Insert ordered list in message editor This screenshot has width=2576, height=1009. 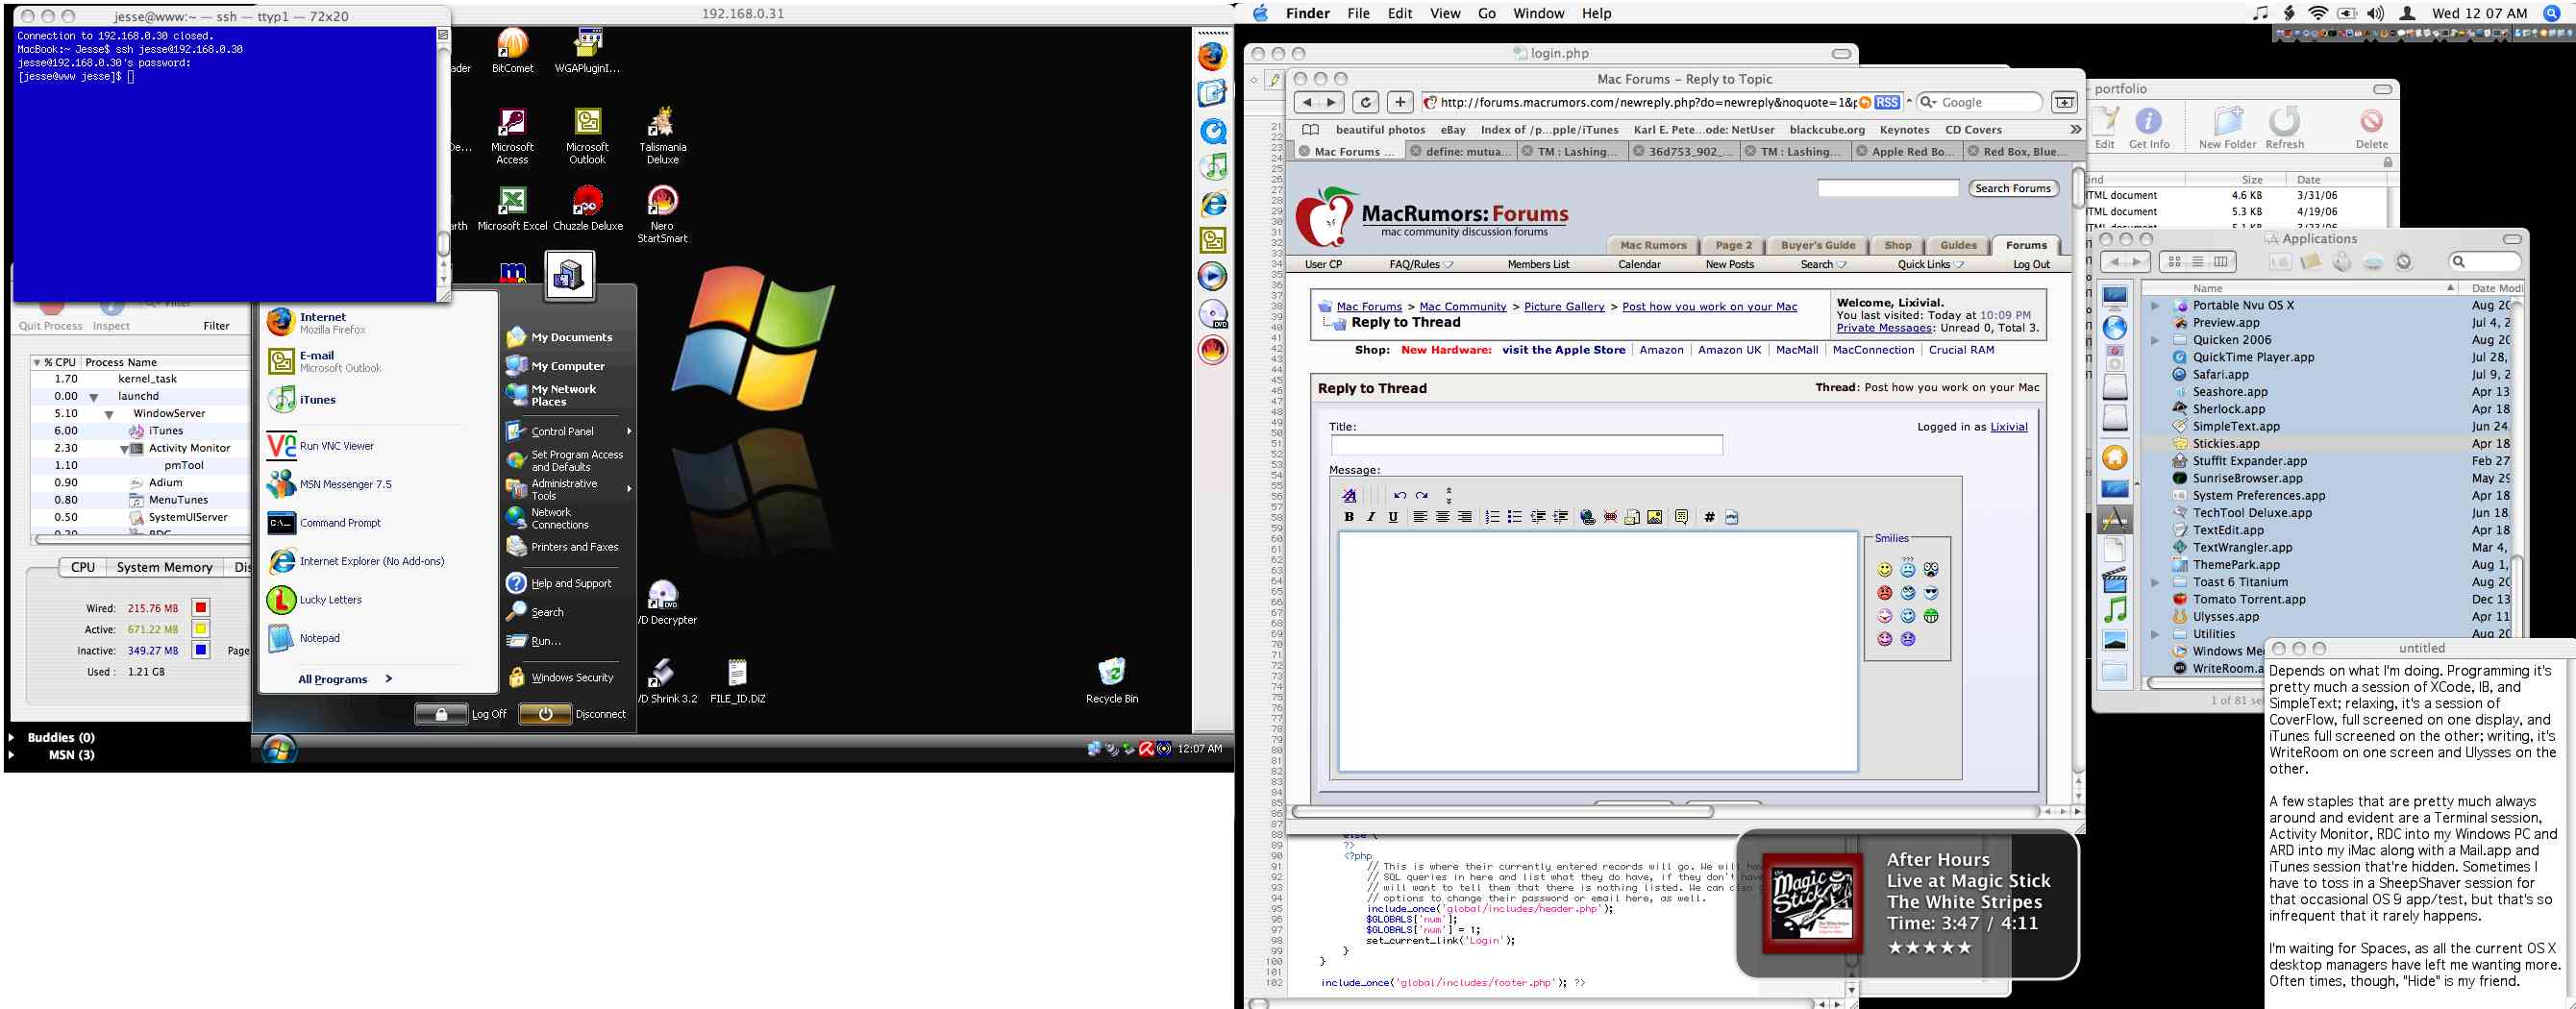coord(1492,517)
